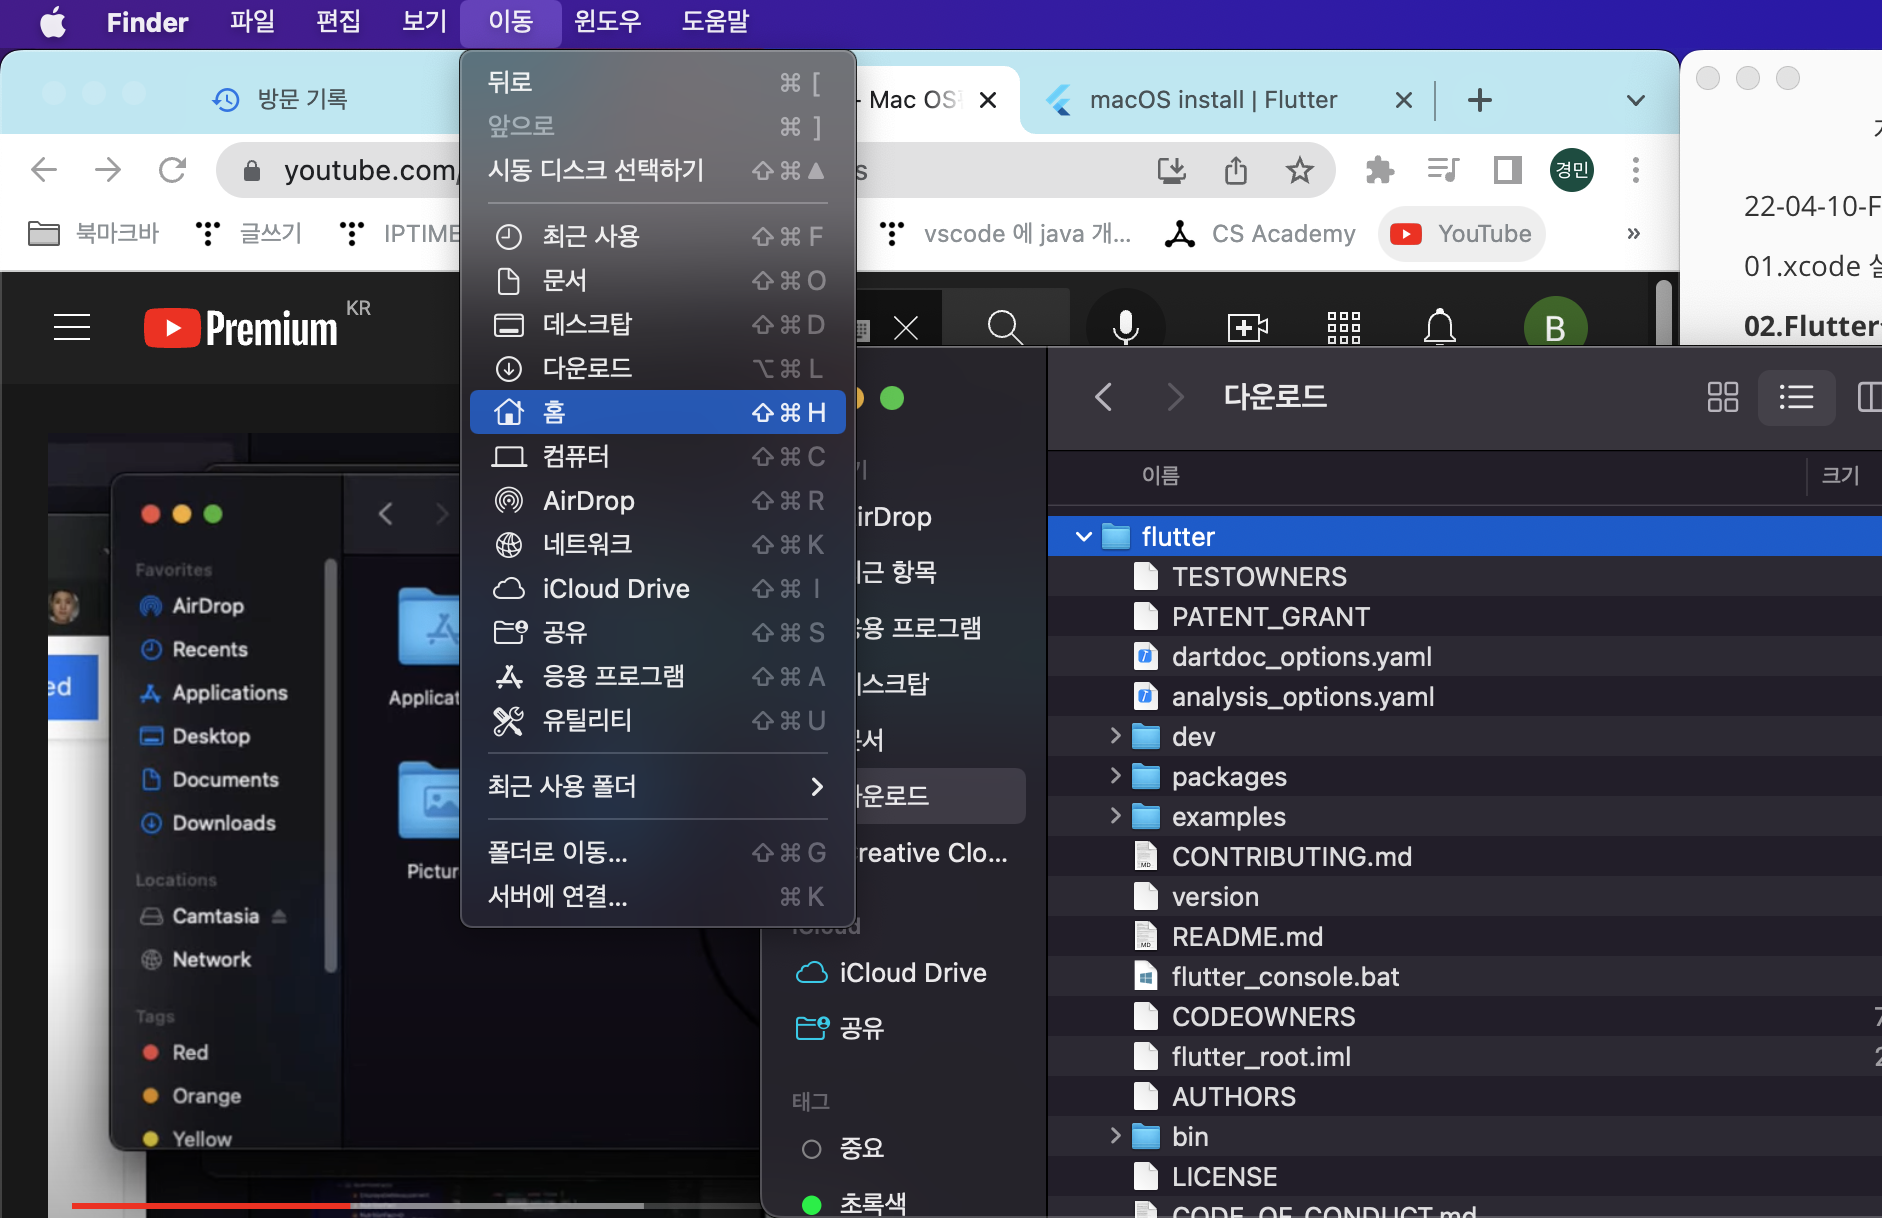The width and height of the screenshot is (1882, 1218).
Task: Open Chrome three-dot menu
Action: (x=1636, y=170)
